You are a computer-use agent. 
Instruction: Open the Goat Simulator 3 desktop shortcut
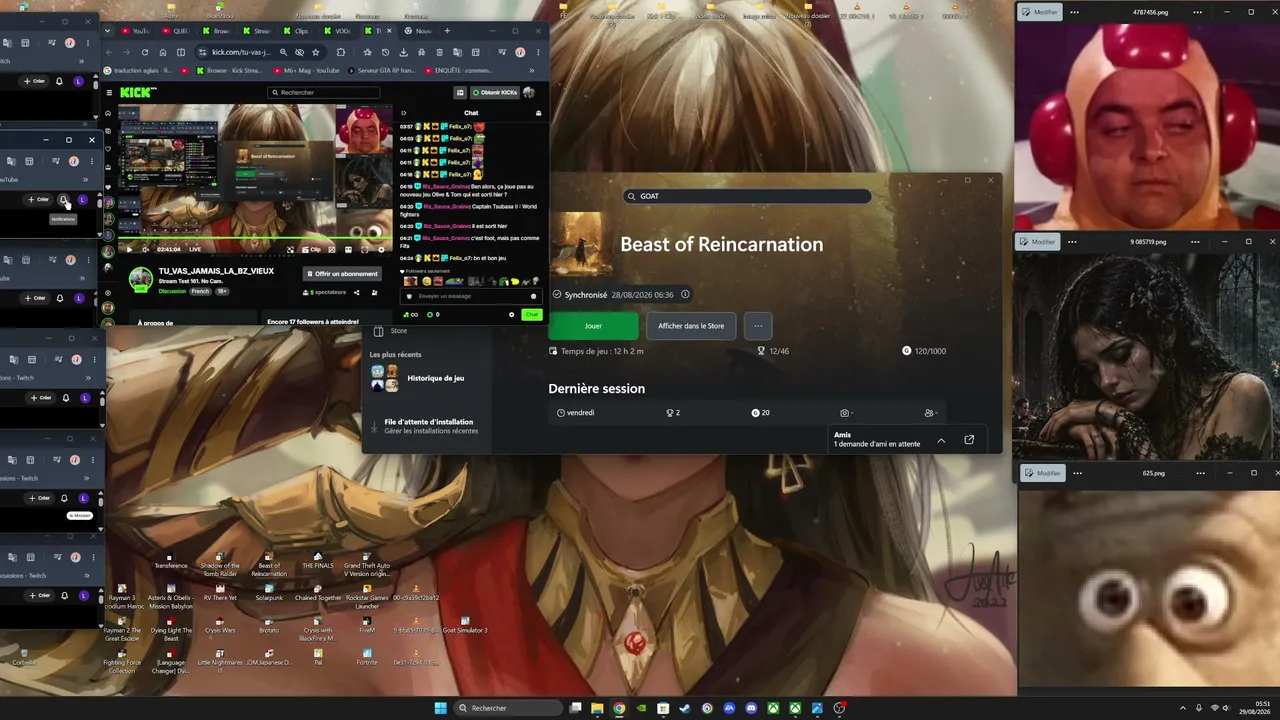(464, 624)
